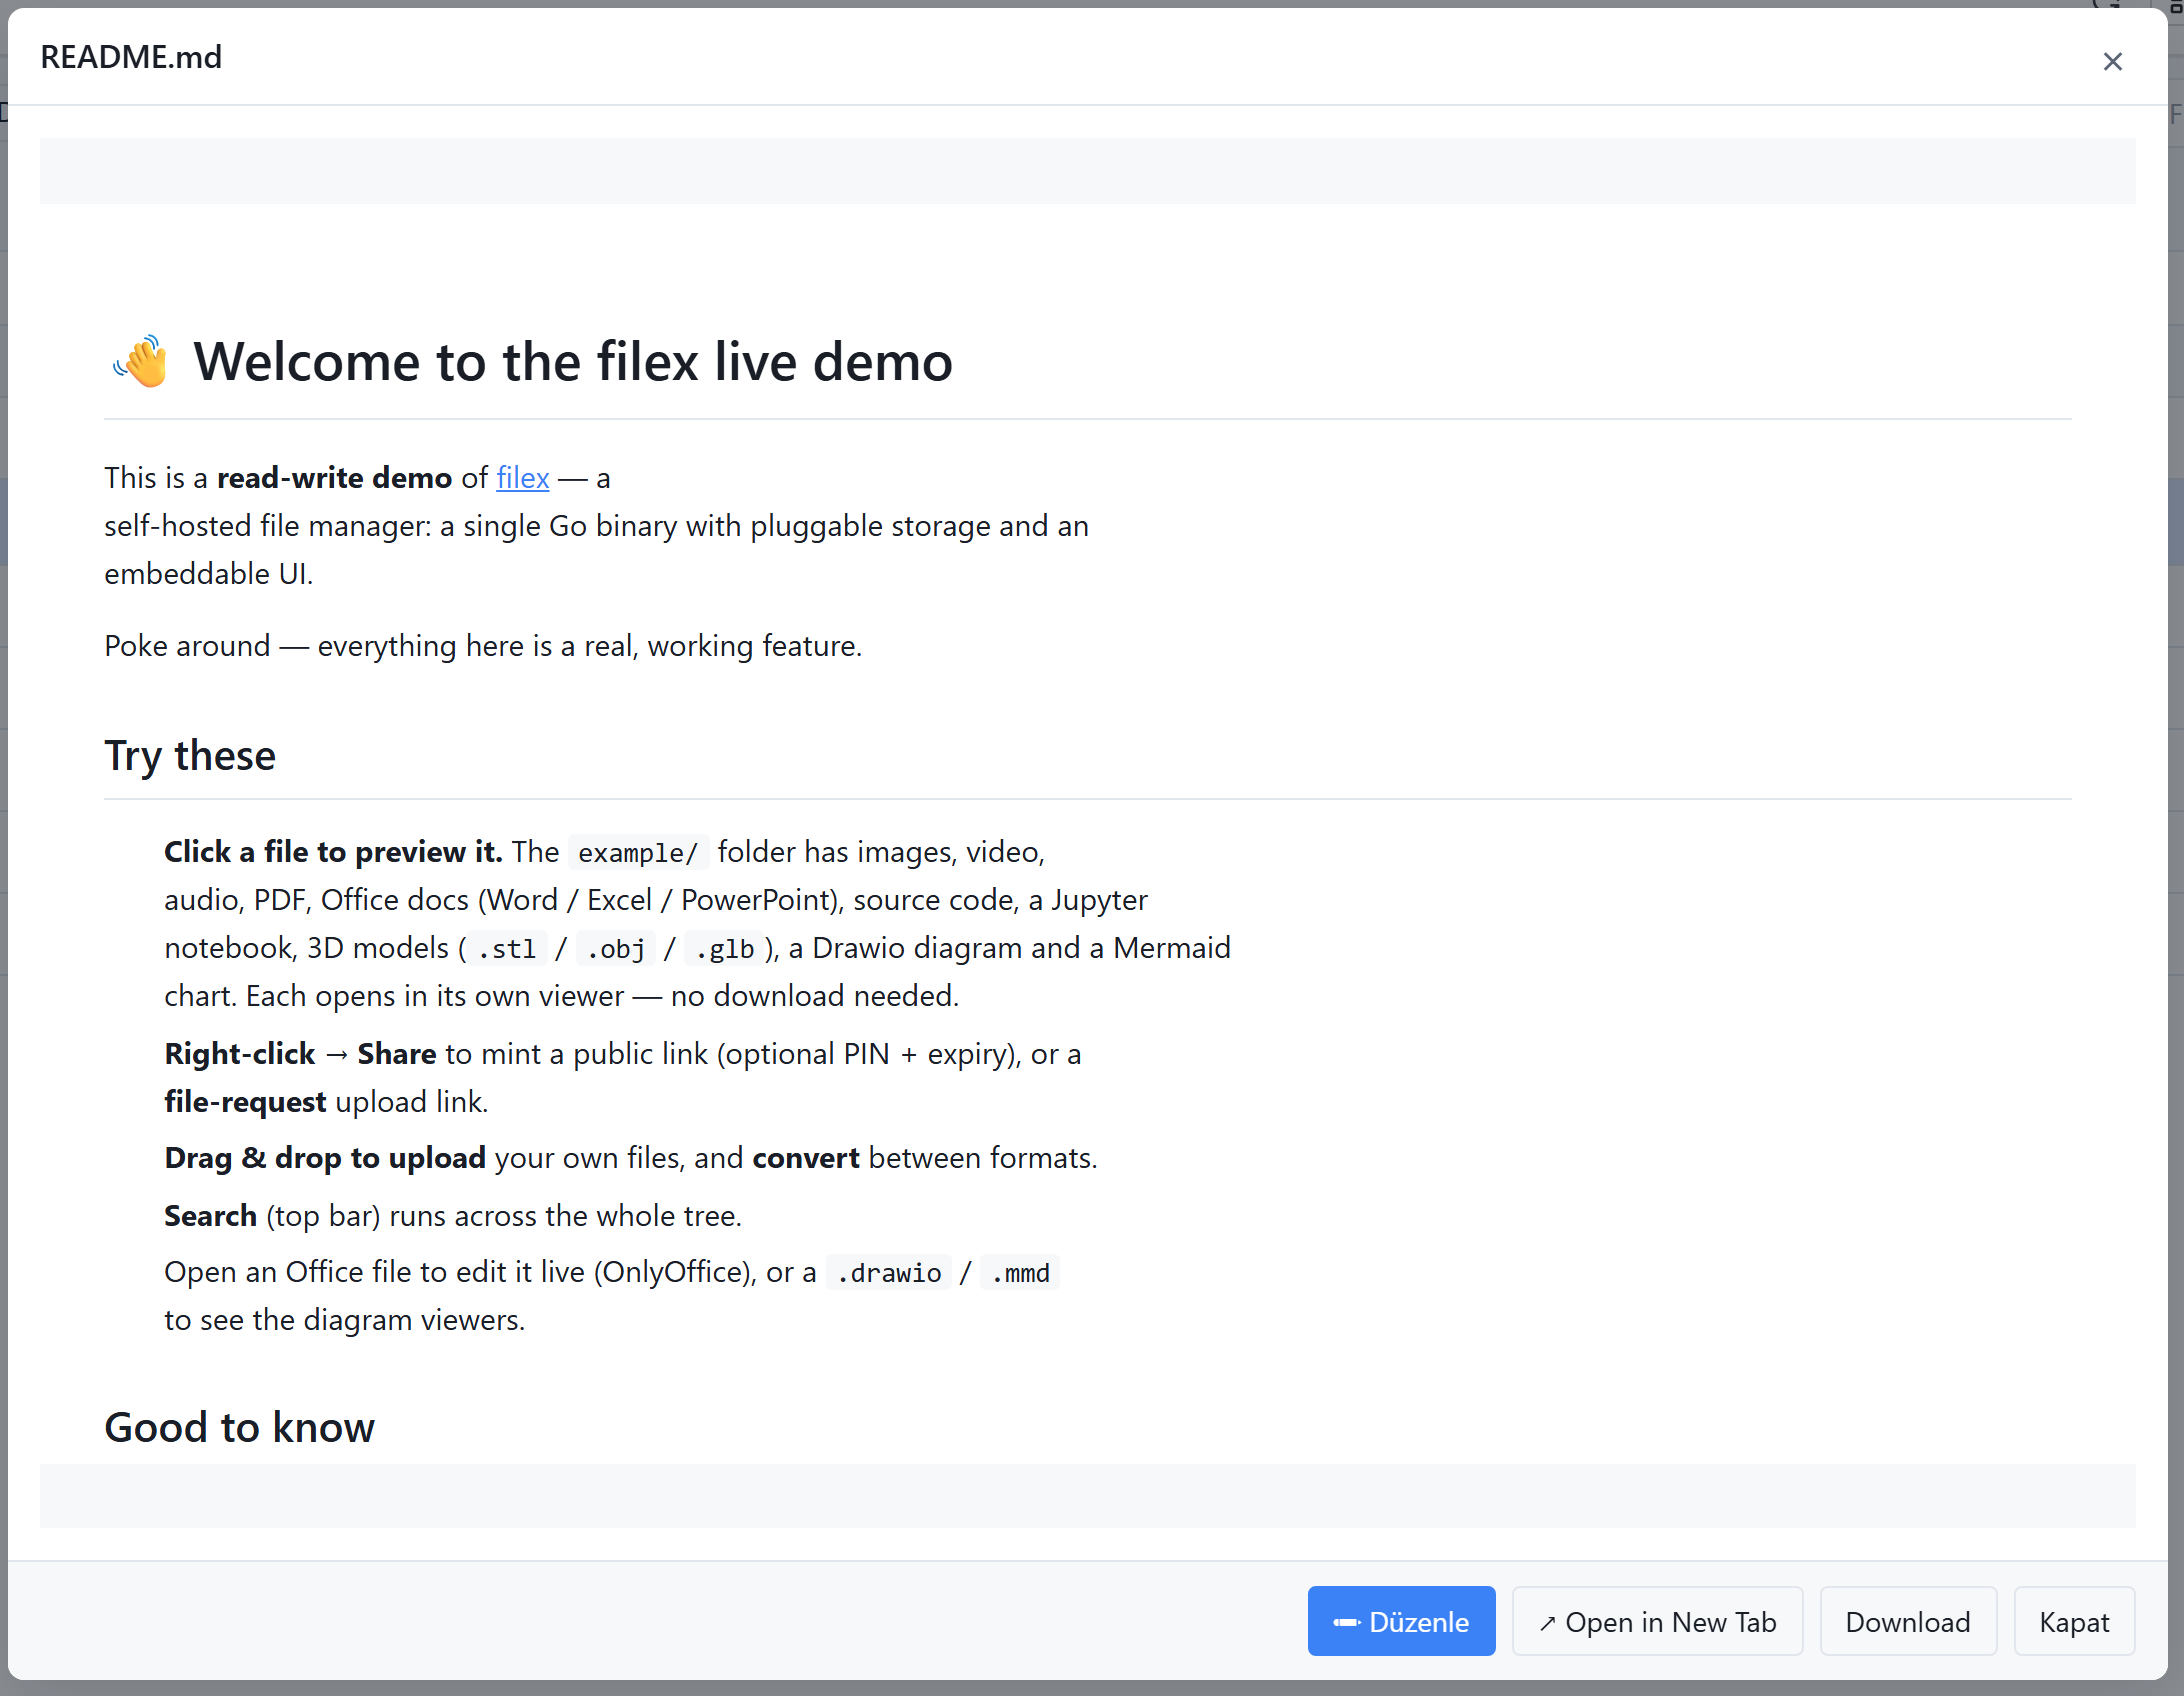This screenshot has width=2184, height=1696.
Task: Close the README.md preview with the X
Action: [2112, 62]
